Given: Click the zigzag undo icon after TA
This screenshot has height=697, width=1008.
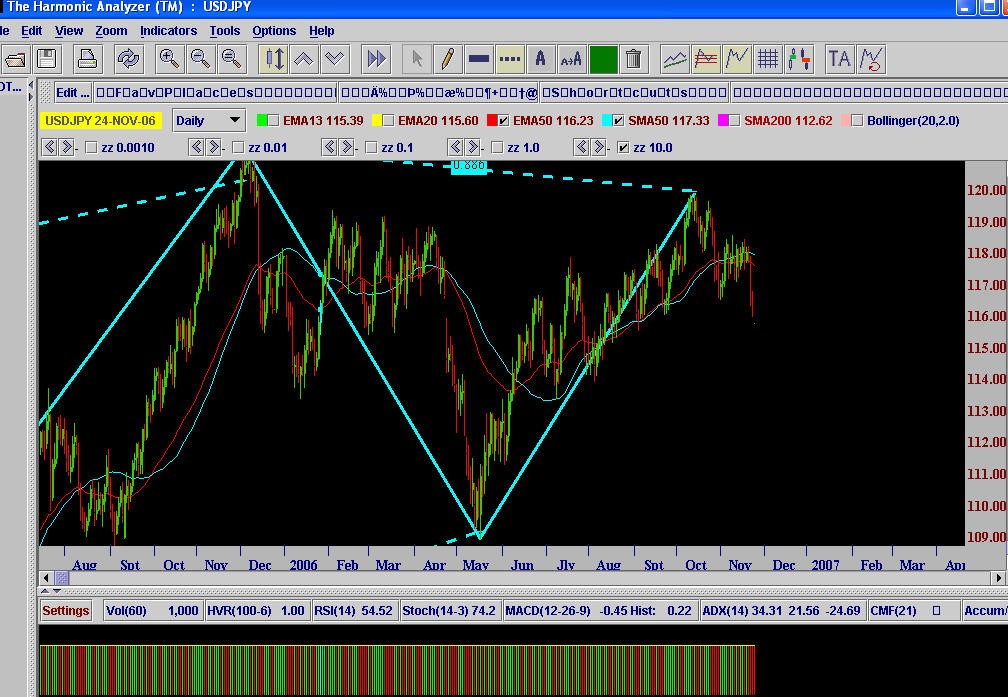Looking at the screenshot, I should pyautogui.click(x=871, y=60).
